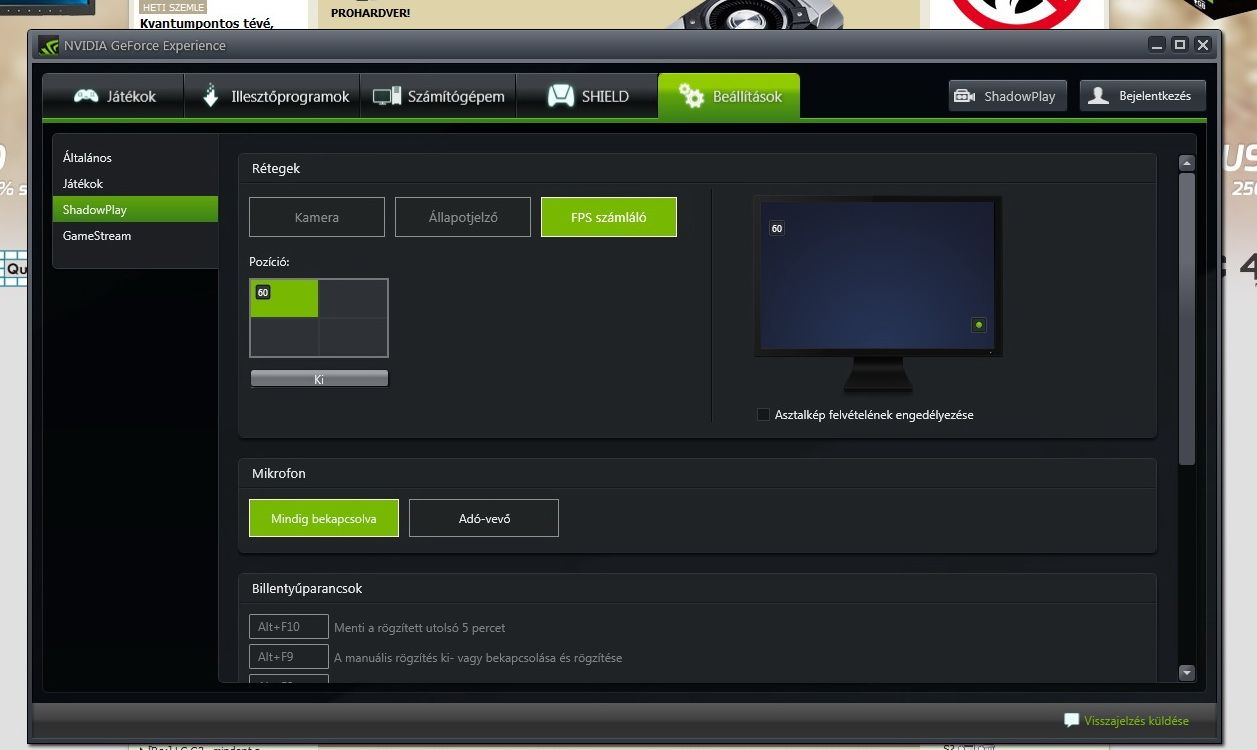
Task: Select the FPS számláló overlay button
Action: point(609,217)
